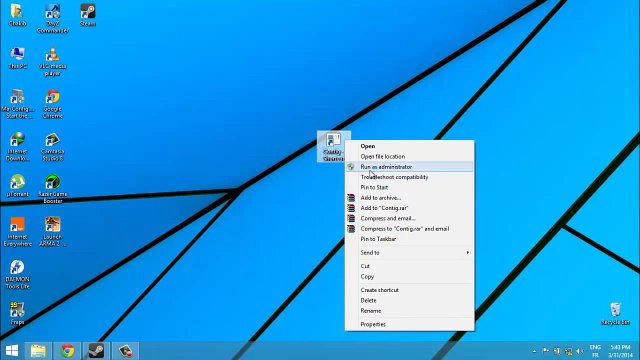
Task: Open the Windows Start button
Action: click(x=12, y=351)
